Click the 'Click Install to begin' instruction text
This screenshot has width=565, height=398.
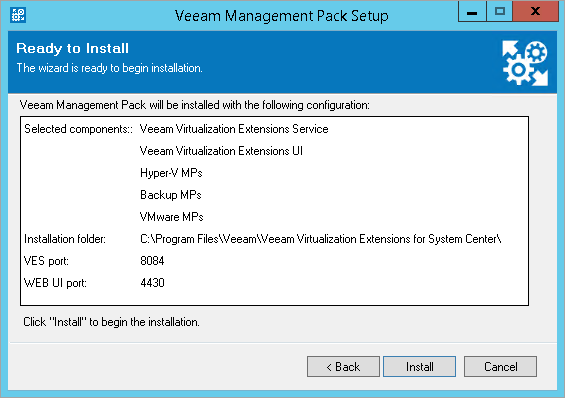coord(111,322)
